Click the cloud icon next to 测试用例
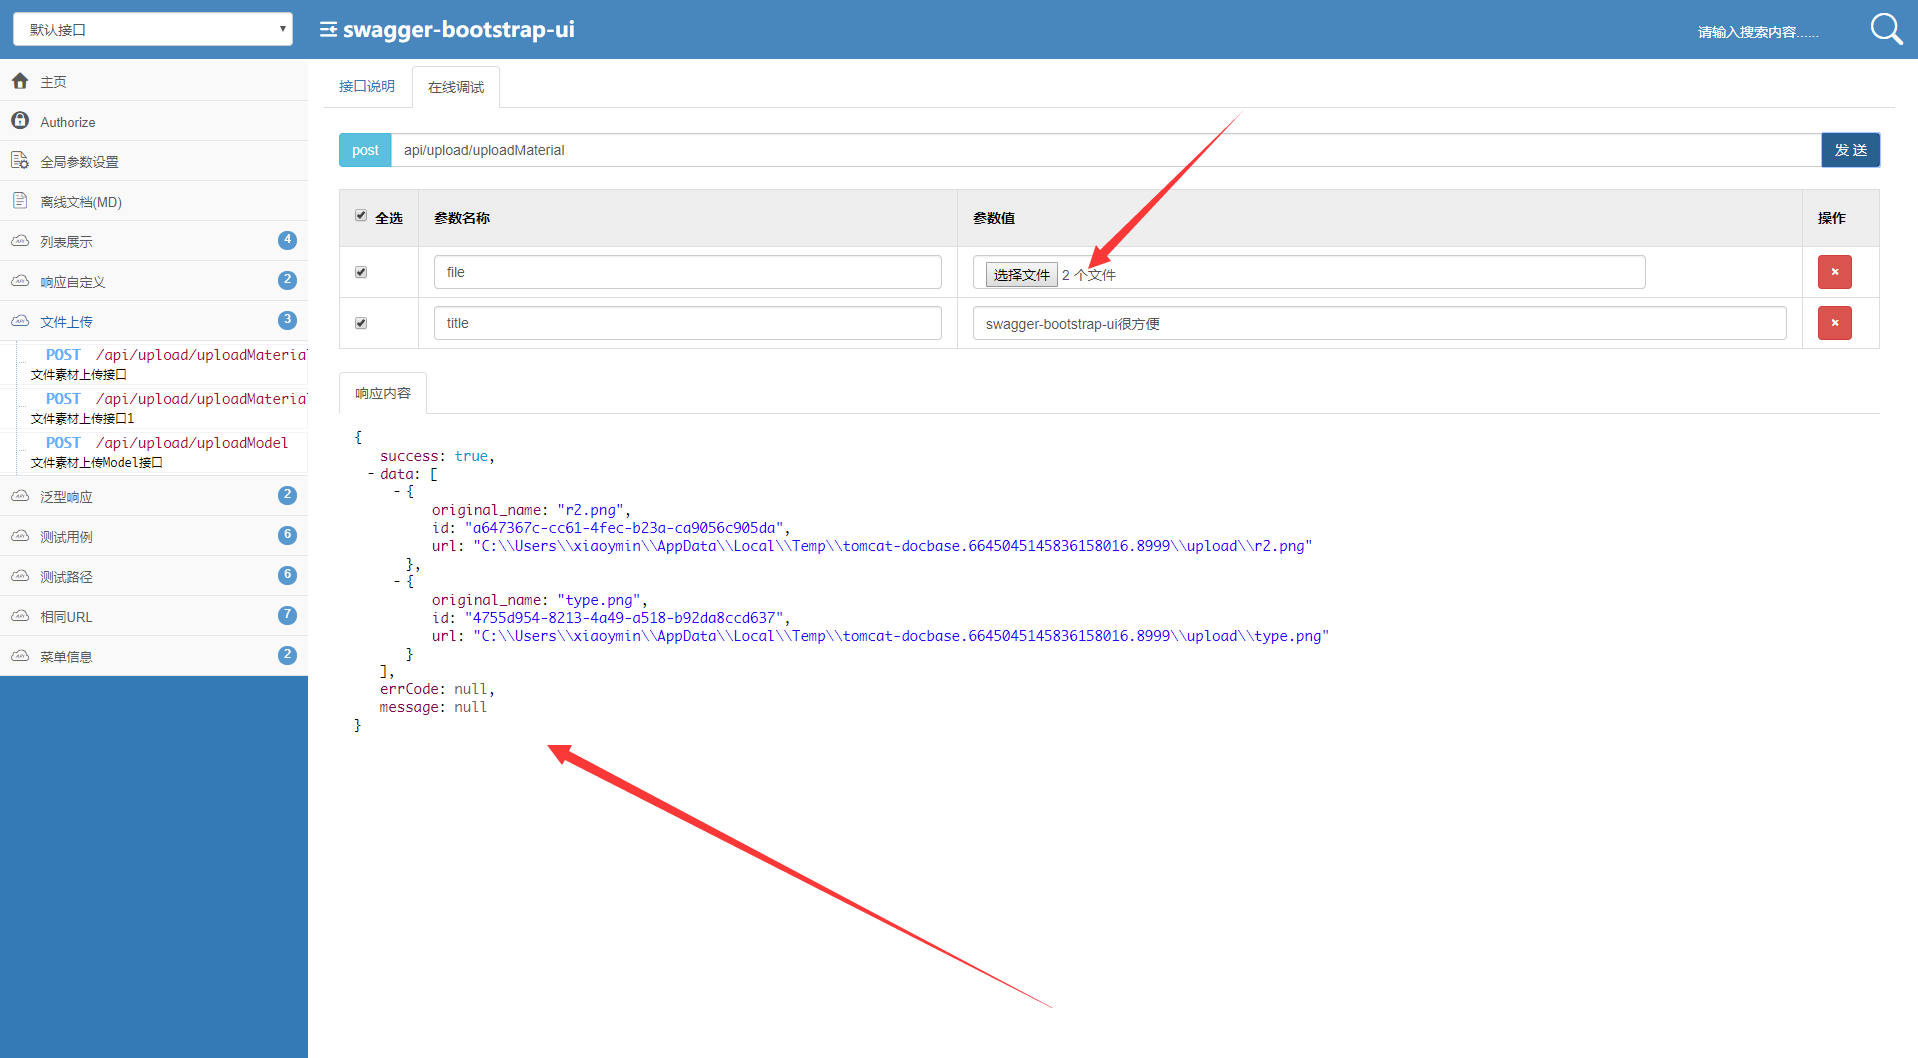 click(20, 536)
